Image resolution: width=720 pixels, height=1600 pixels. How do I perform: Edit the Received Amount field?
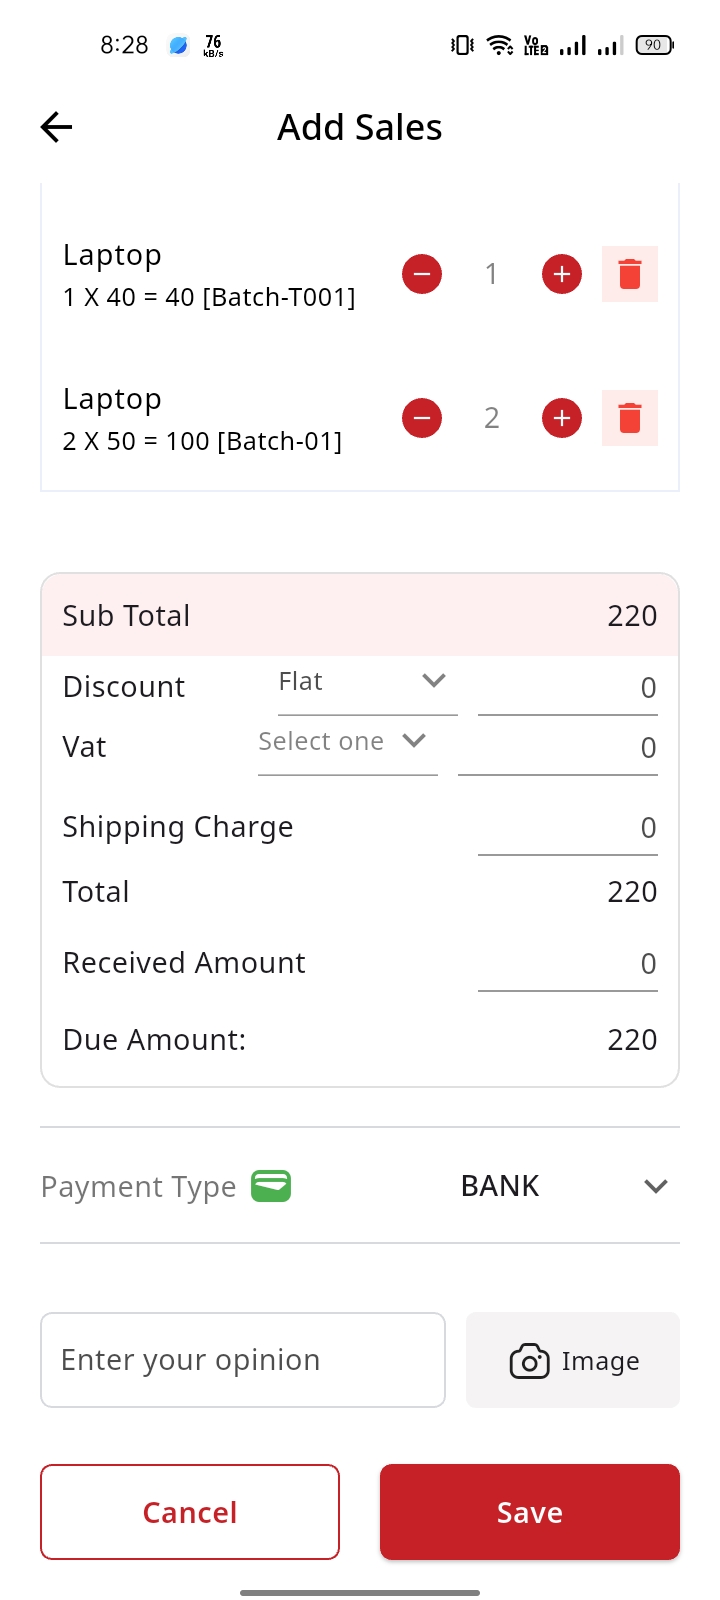[567, 964]
